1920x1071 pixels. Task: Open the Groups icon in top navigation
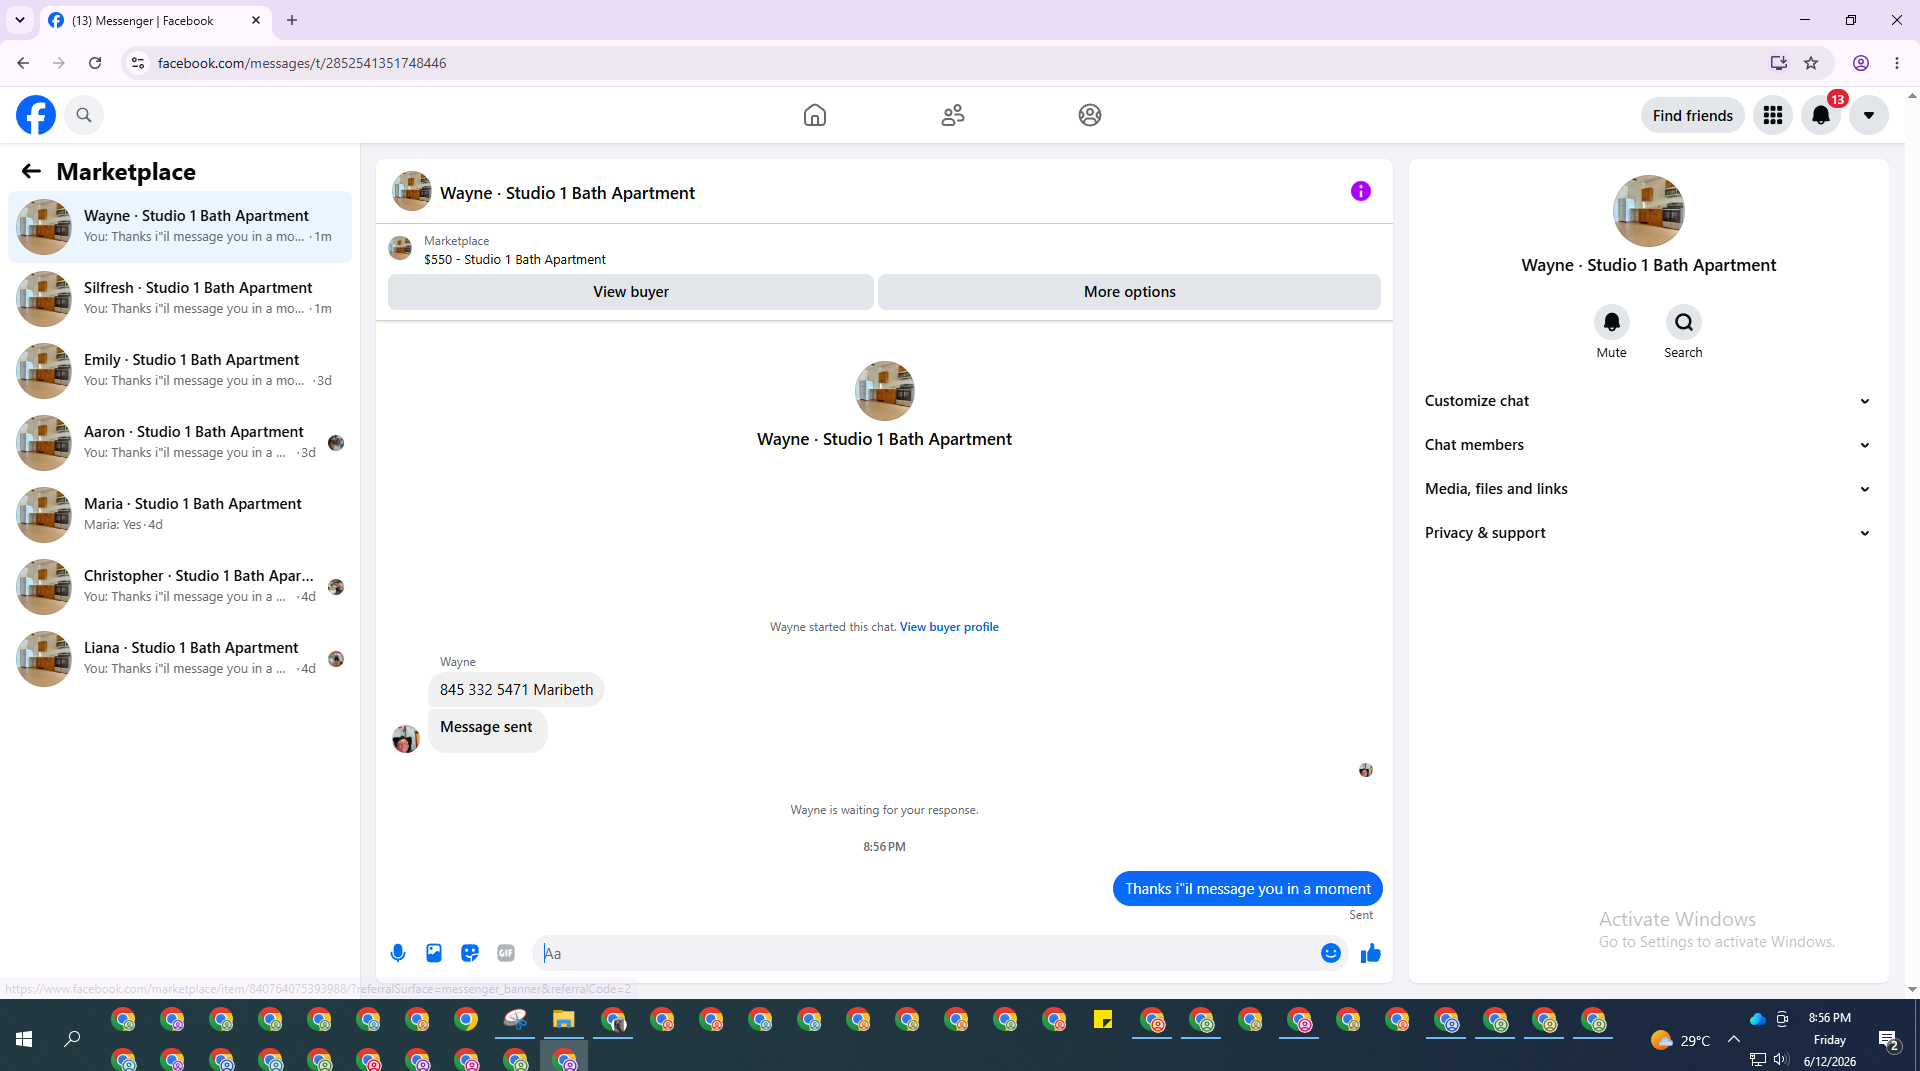click(1090, 115)
